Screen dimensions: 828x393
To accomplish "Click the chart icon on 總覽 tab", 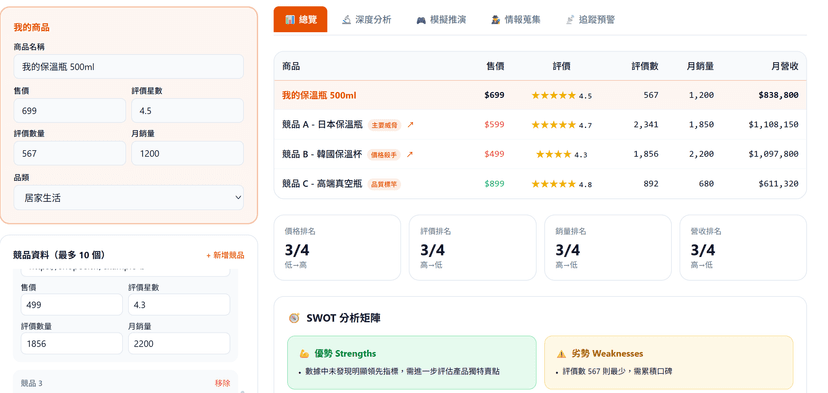I will point(289,20).
